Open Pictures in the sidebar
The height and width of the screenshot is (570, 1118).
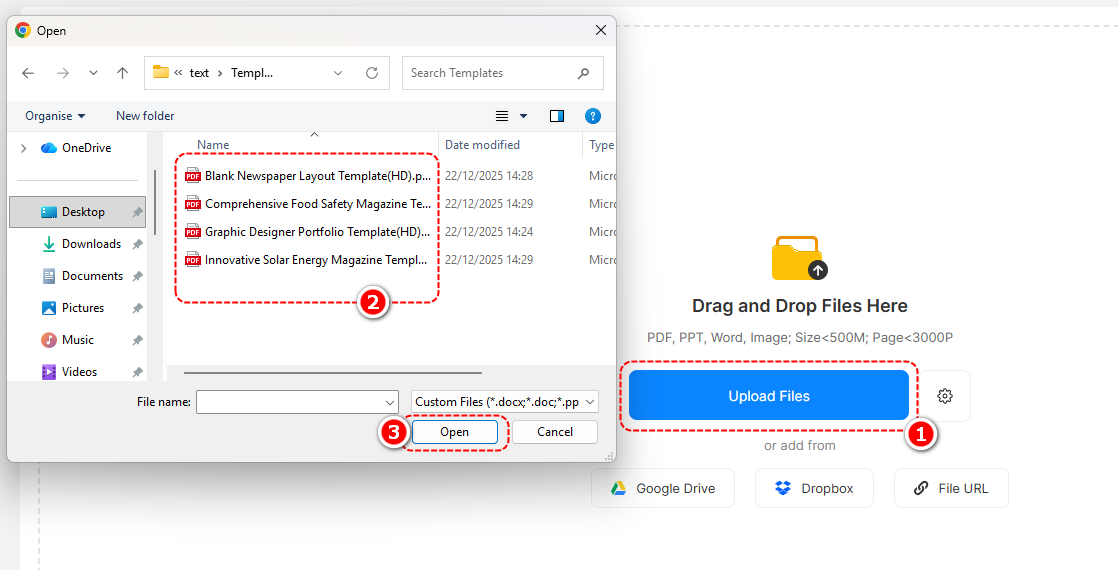(x=73, y=308)
